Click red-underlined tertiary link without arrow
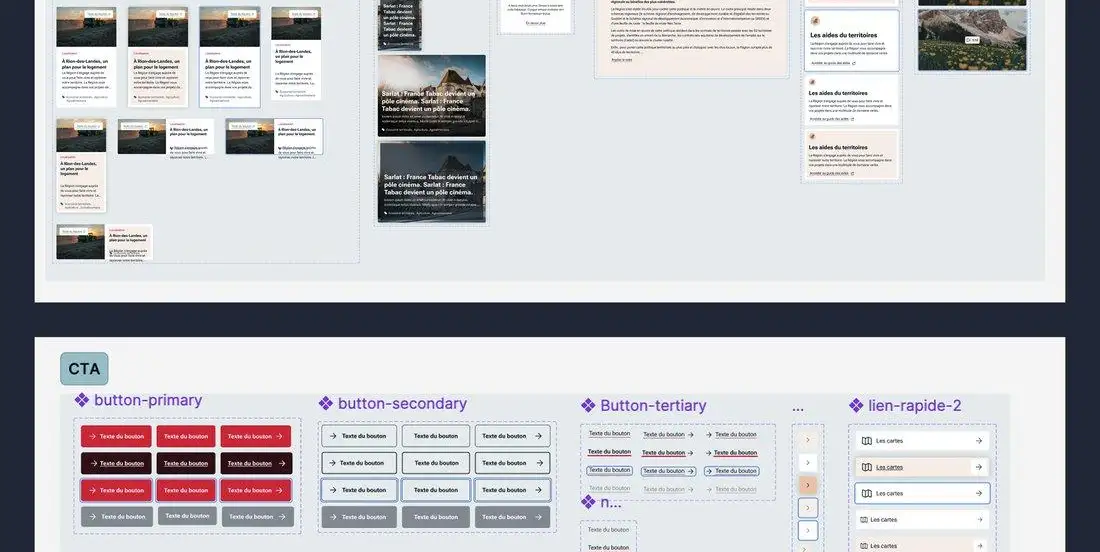The image size is (1100, 552). [x=610, y=452]
